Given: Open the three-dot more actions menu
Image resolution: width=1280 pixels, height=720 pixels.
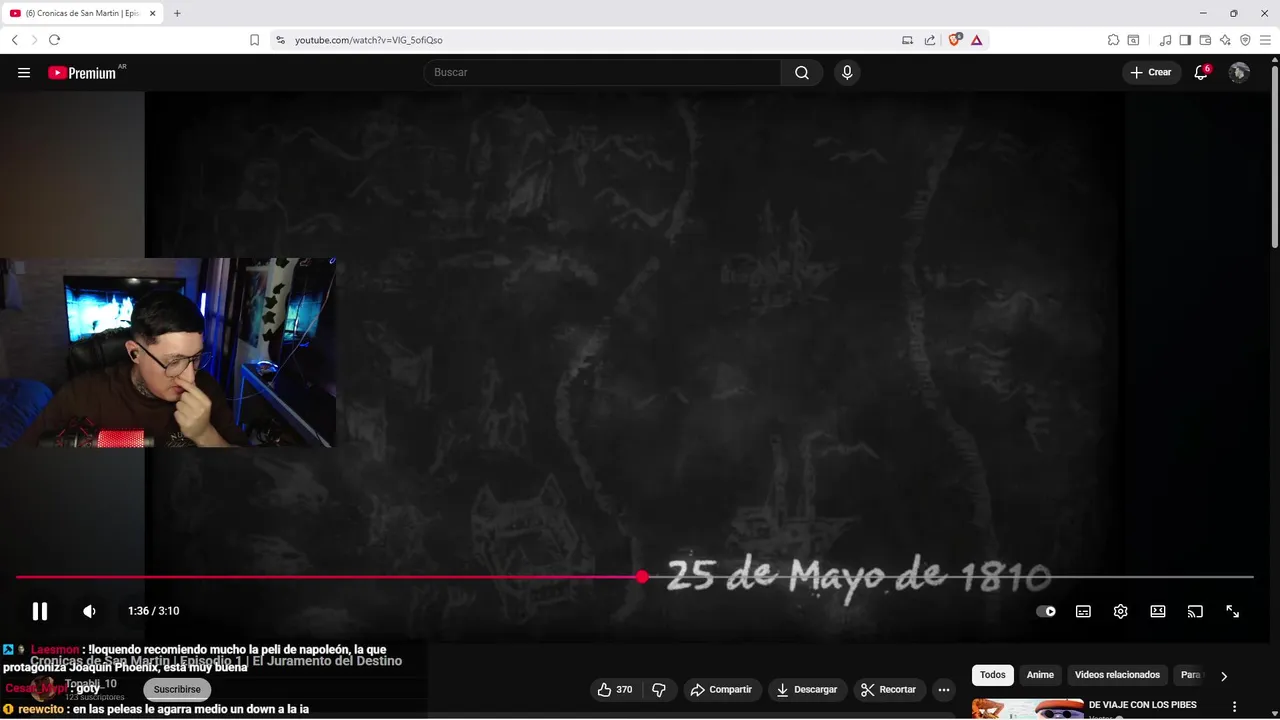Looking at the screenshot, I should click(x=944, y=689).
